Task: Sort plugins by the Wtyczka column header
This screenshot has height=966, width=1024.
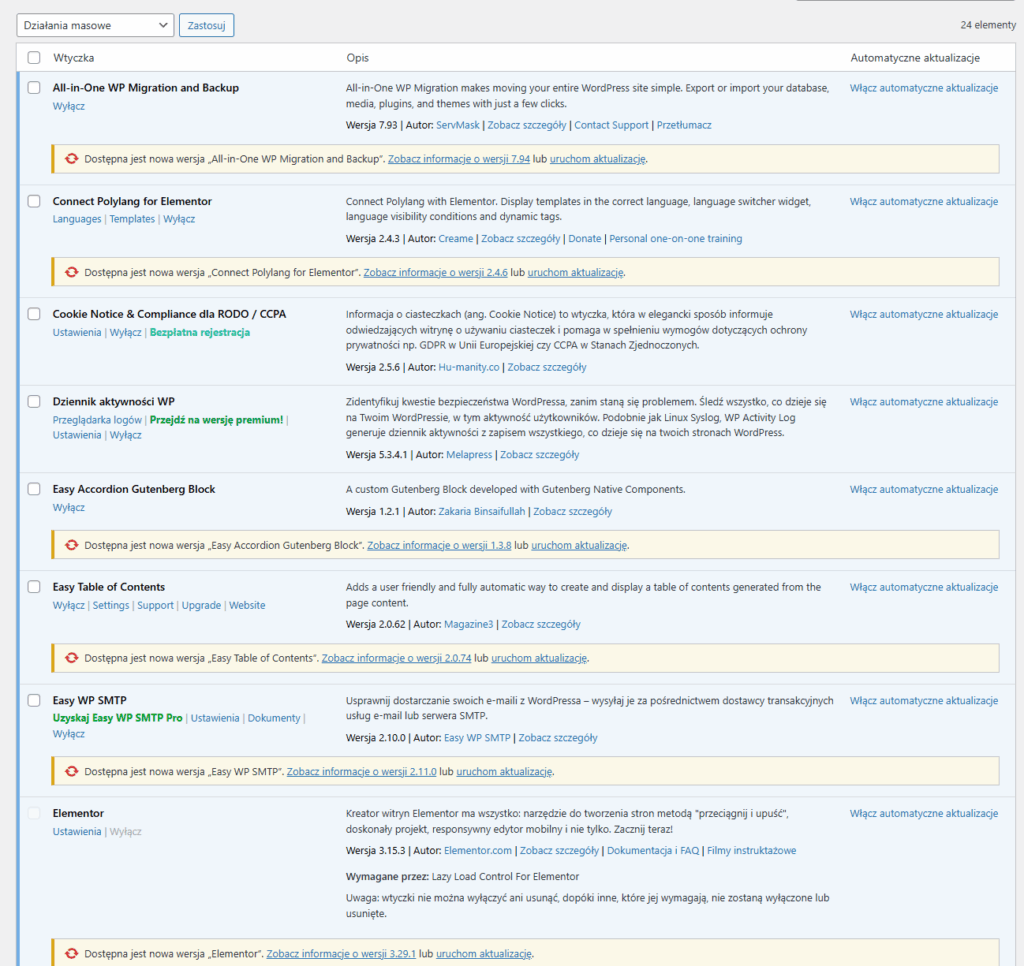Action: 74,58
